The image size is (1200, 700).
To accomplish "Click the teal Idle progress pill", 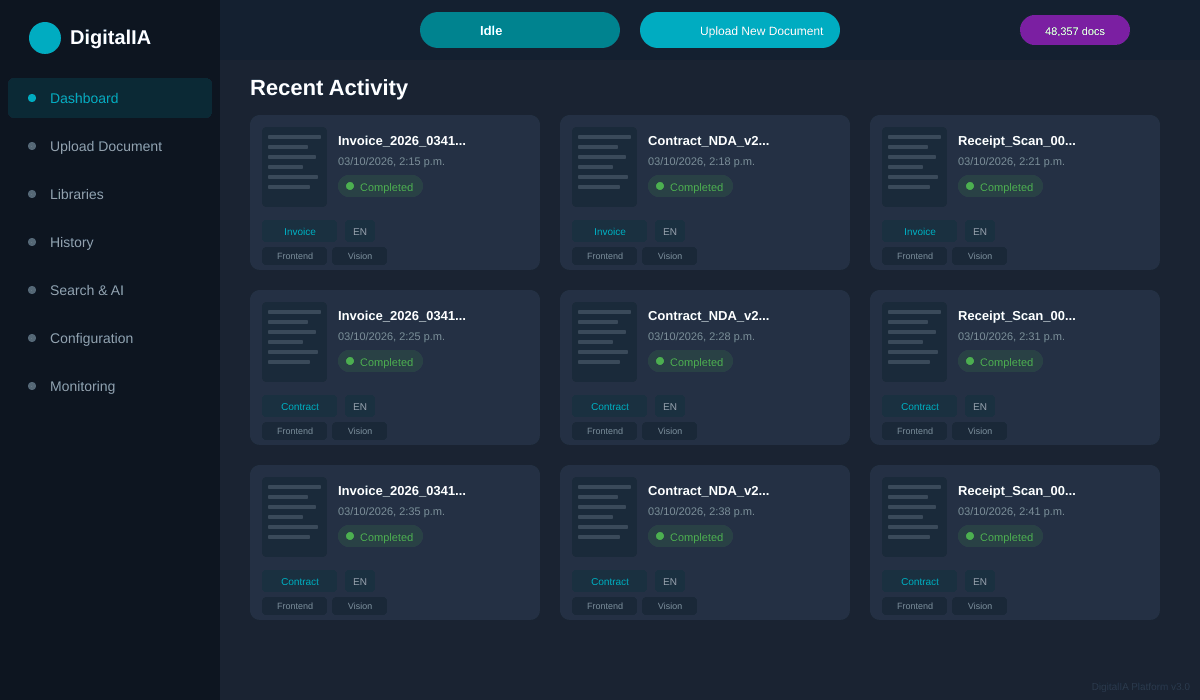I will coord(520,30).
